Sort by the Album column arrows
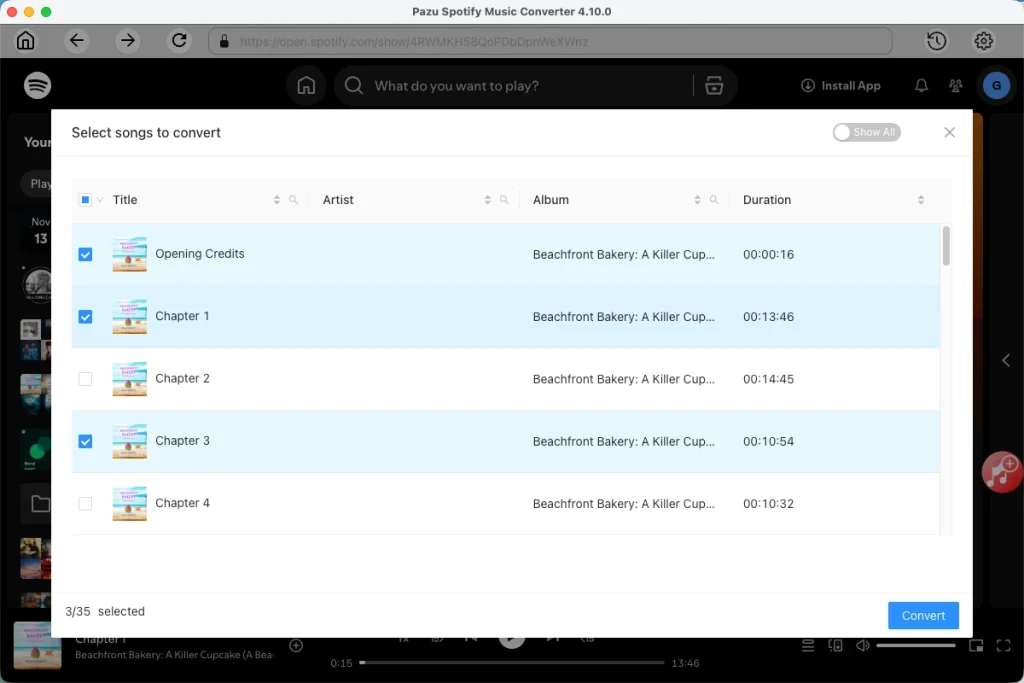This screenshot has width=1024, height=683. 697,200
